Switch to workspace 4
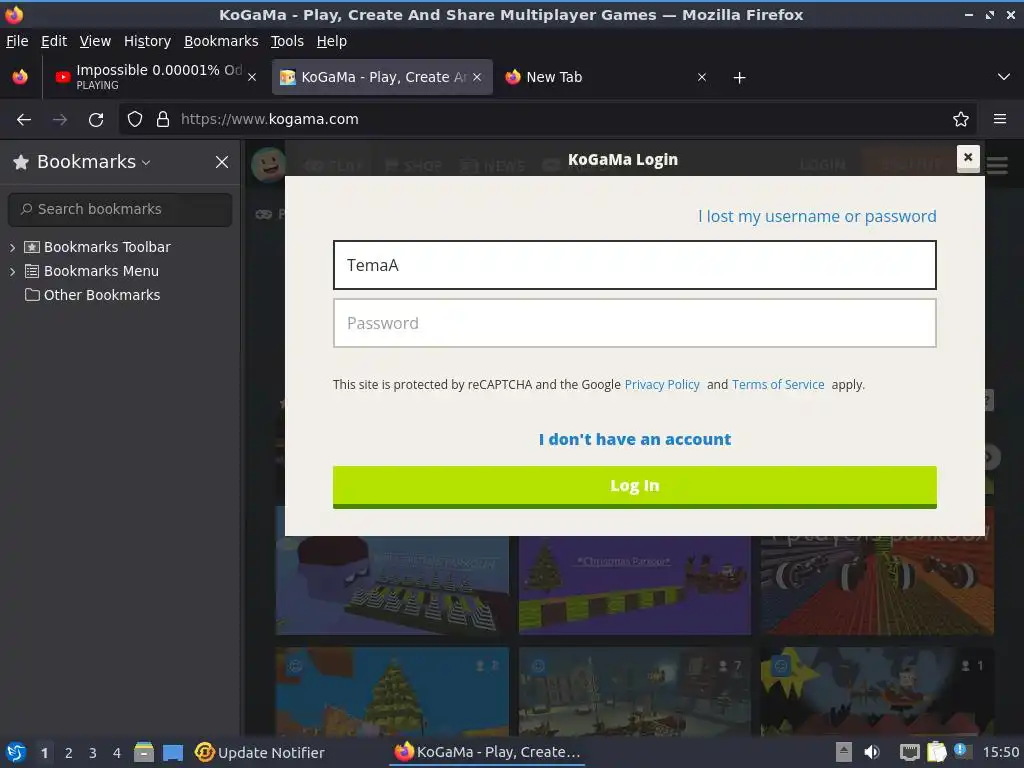1024x768 pixels. (117, 754)
